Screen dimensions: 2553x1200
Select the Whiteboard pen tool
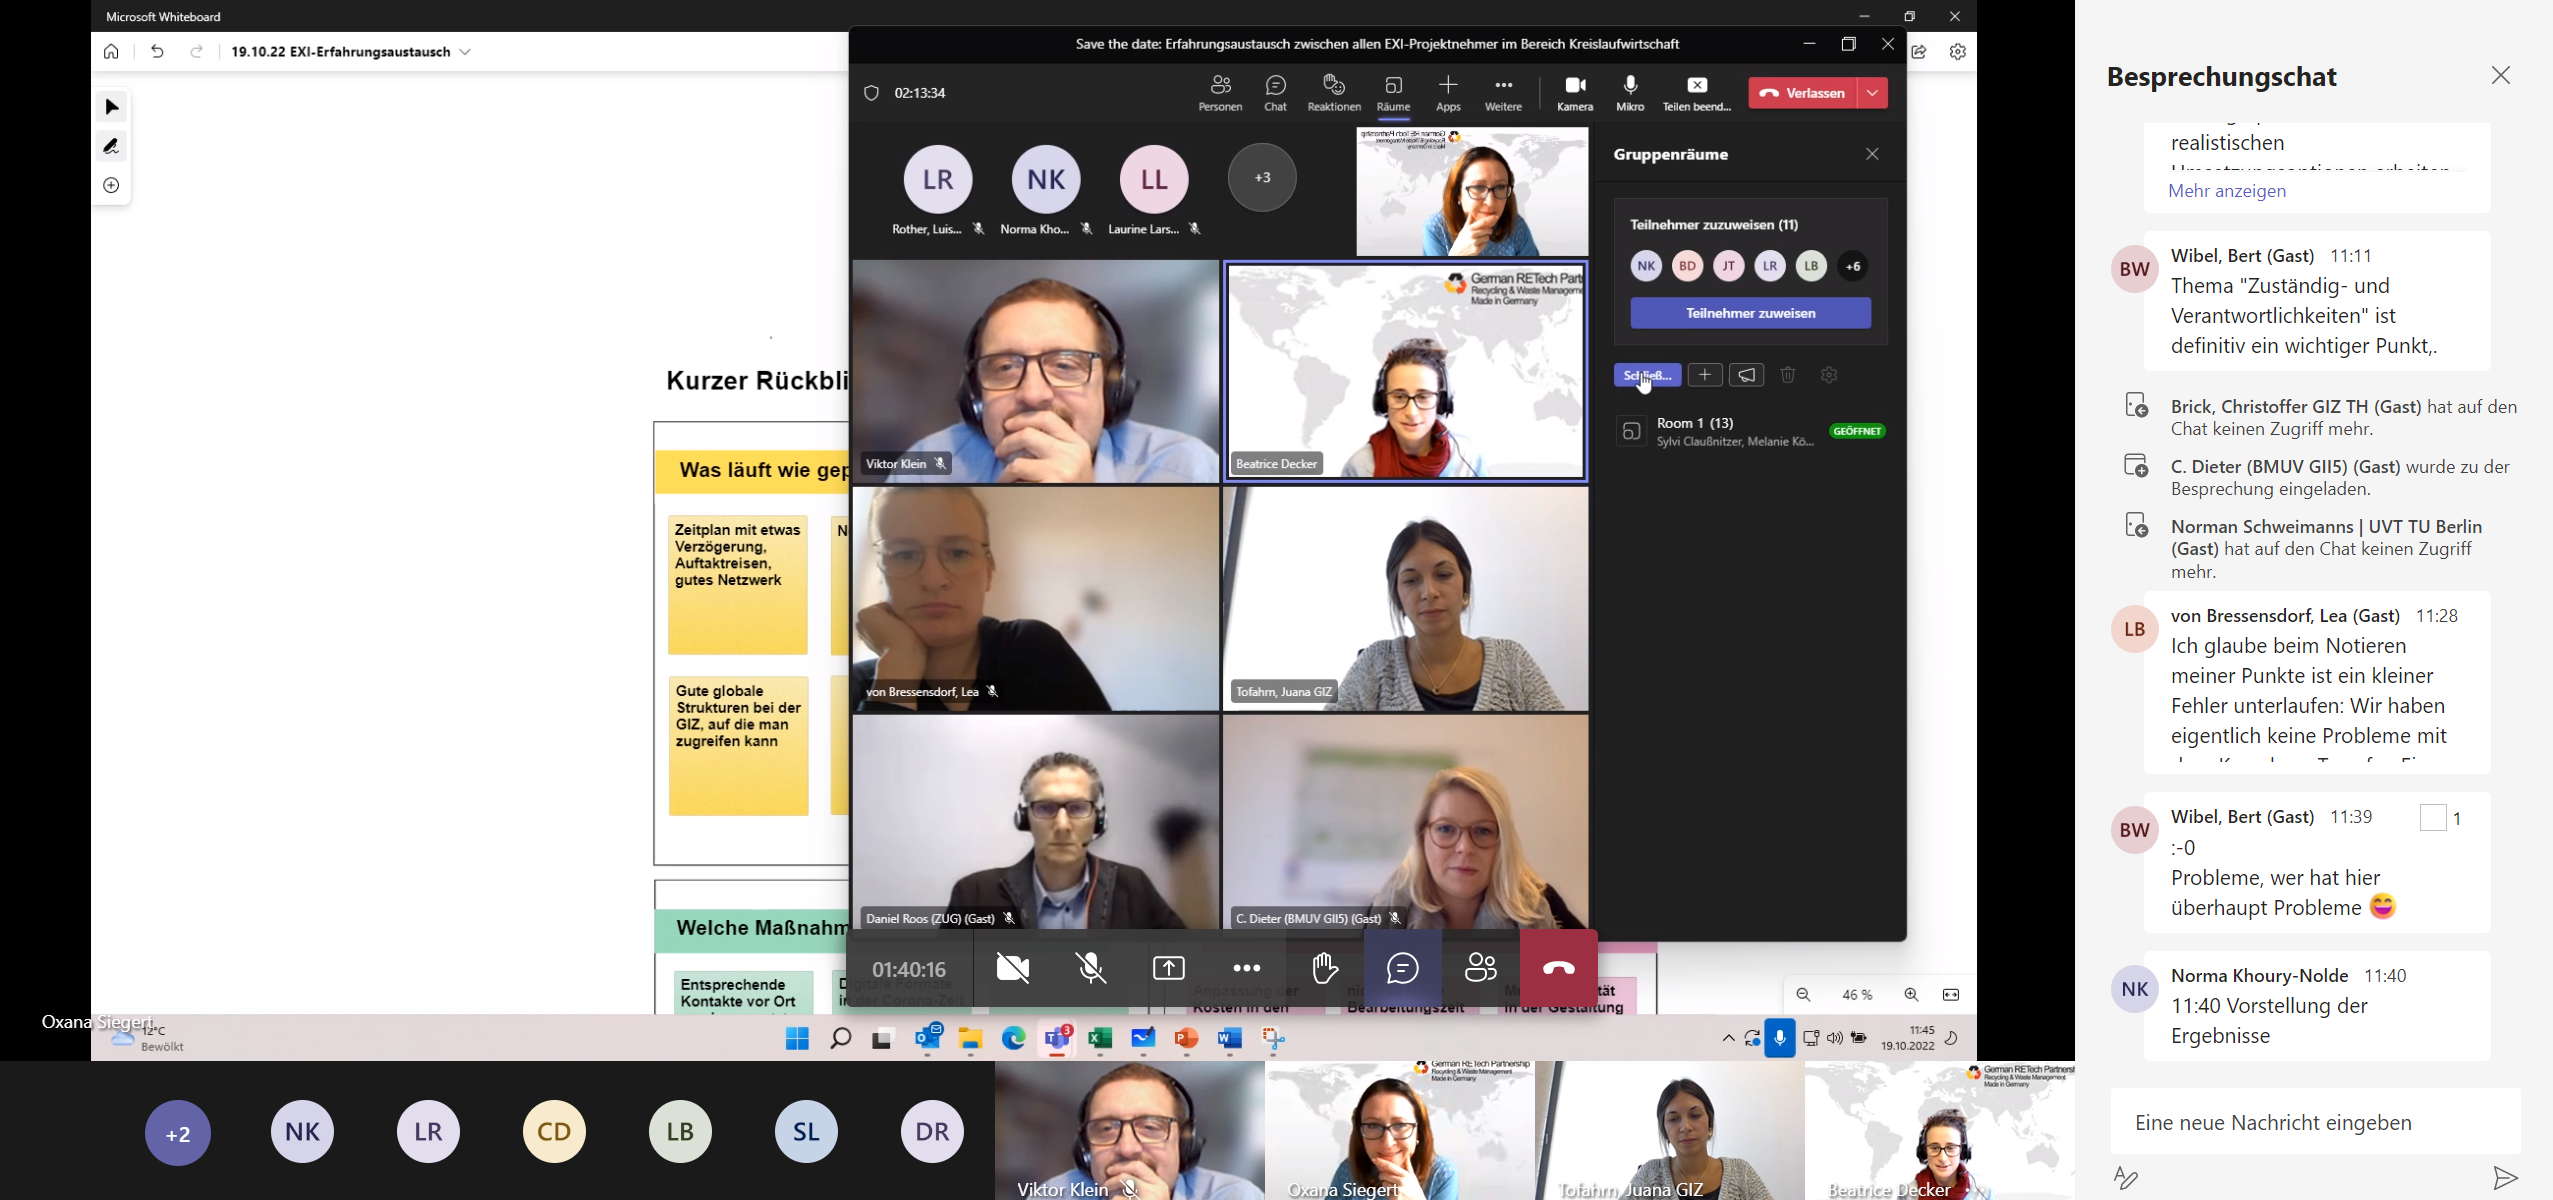point(112,146)
